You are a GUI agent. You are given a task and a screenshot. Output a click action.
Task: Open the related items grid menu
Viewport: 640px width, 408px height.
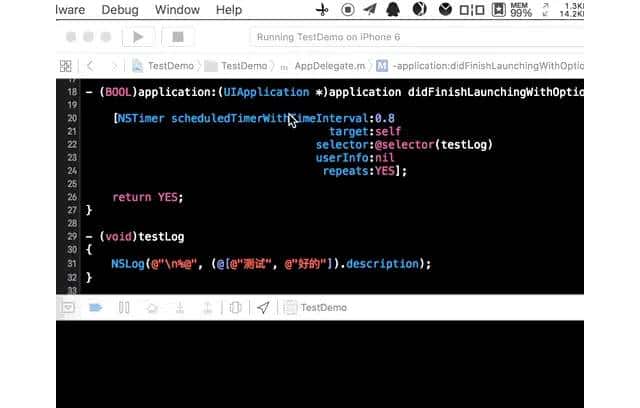point(66,66)
